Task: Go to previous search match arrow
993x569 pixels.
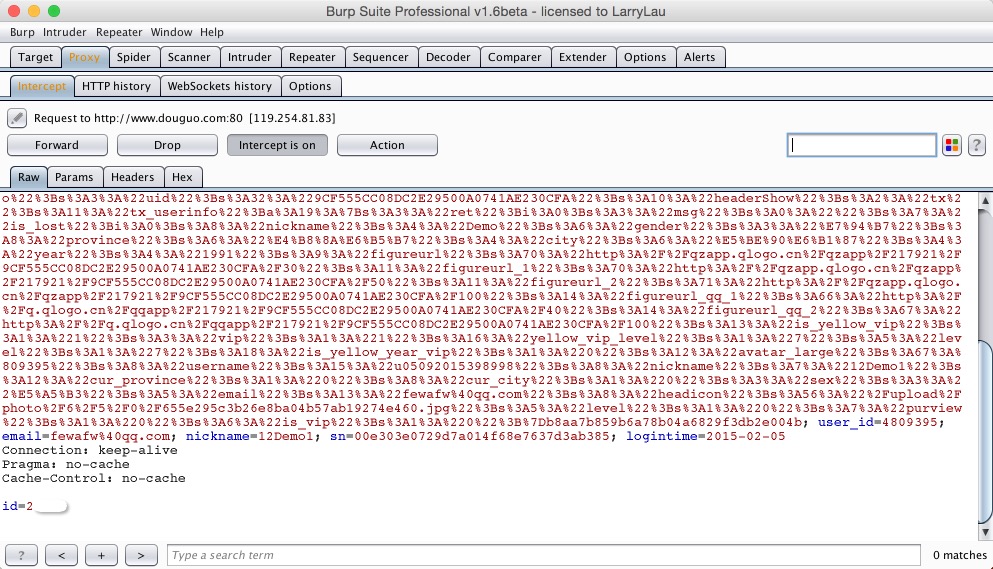Action: (x=61, y=555)
